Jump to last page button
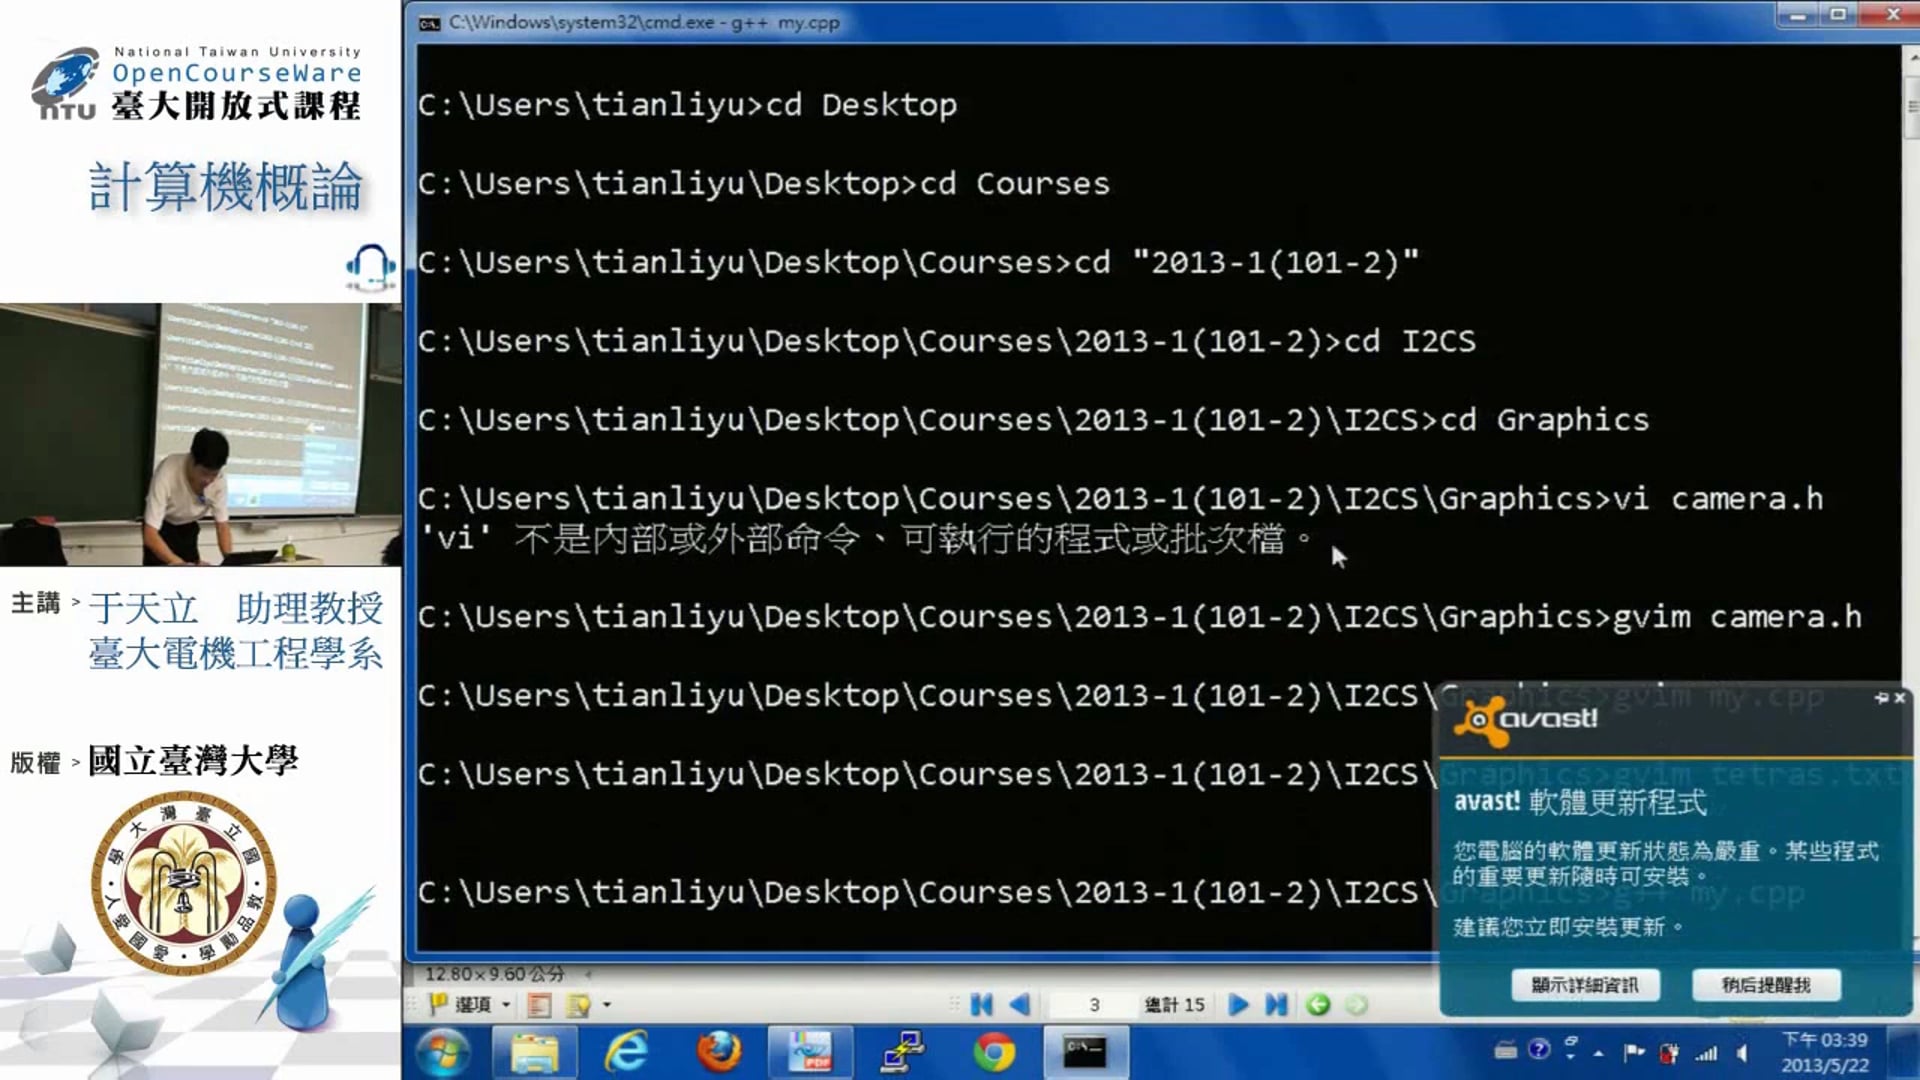 click(x=1276, y=1005)
